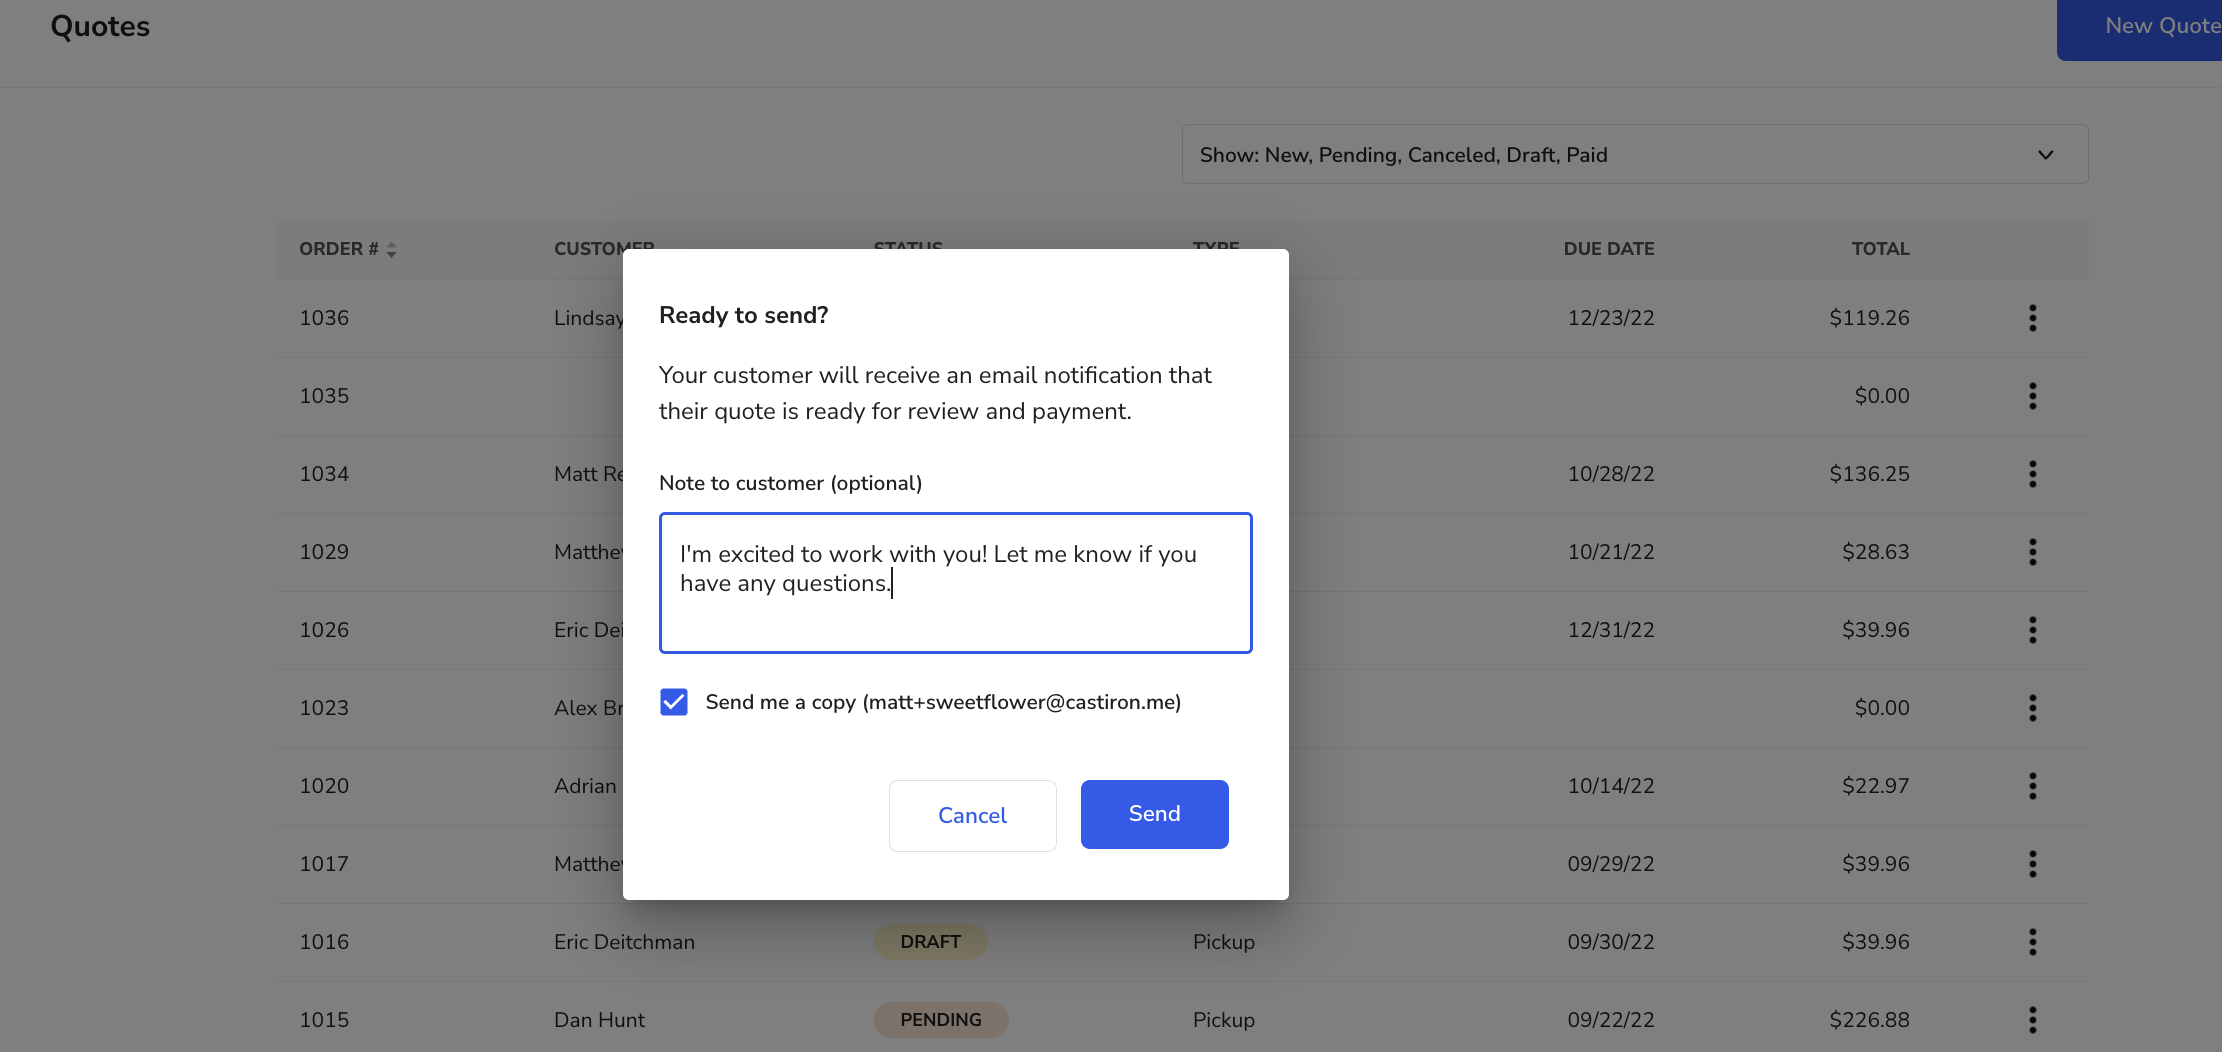
Task: Click the filter dropdown chevron arrow
Action: [2045, 155]
